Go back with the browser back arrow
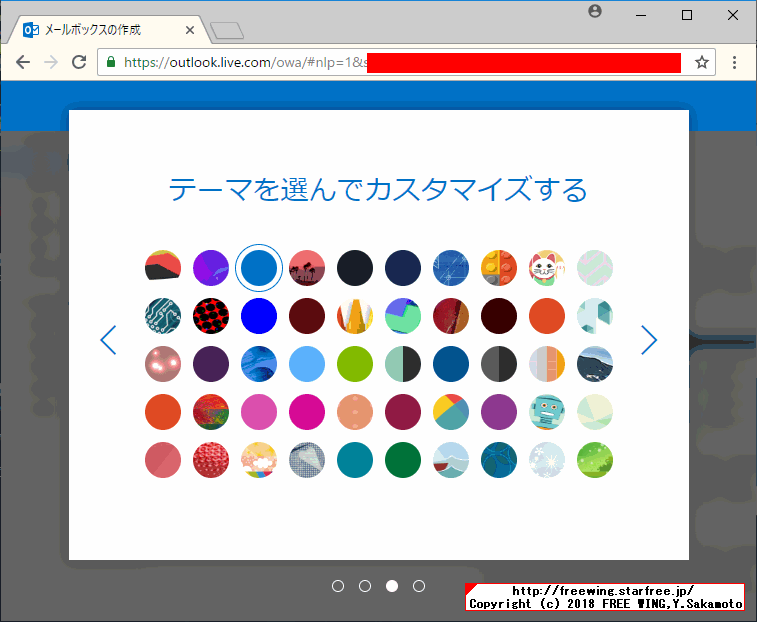 (x=23, y=62)
